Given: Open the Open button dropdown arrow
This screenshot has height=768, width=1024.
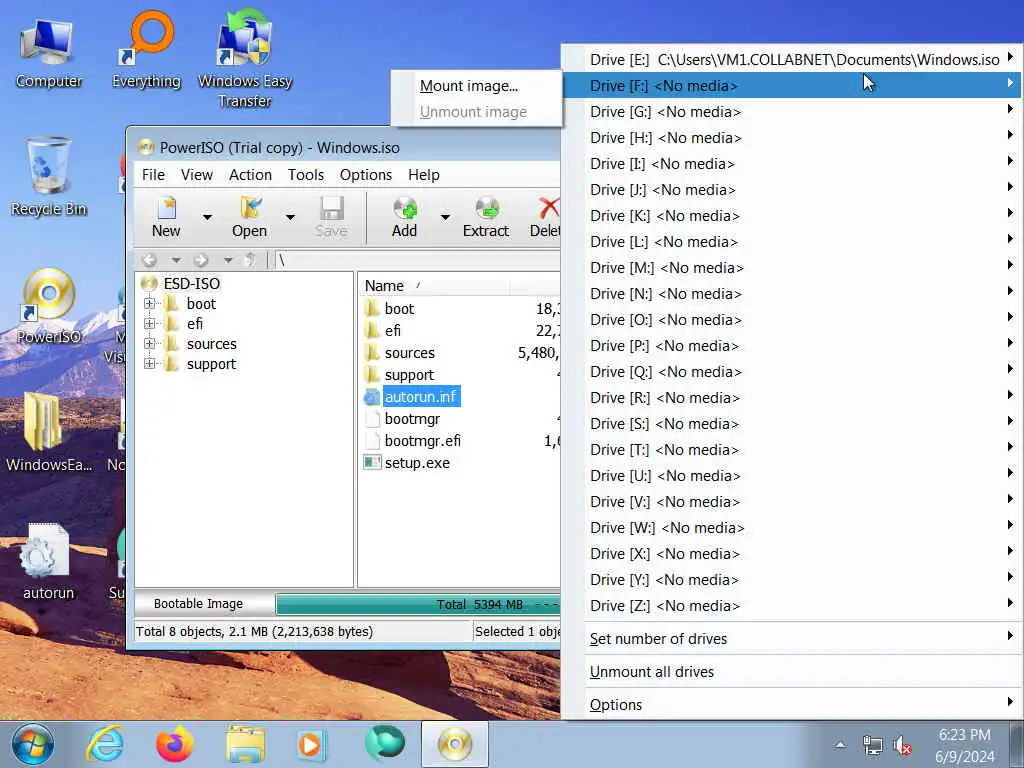Looking at the screenshot, I should coord(291,217).
